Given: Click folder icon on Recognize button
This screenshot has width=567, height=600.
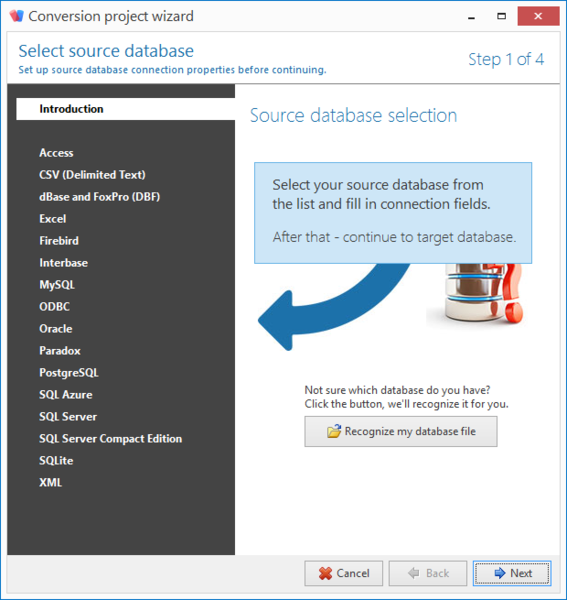Looking at the screenshot, I should click(334, 431).
